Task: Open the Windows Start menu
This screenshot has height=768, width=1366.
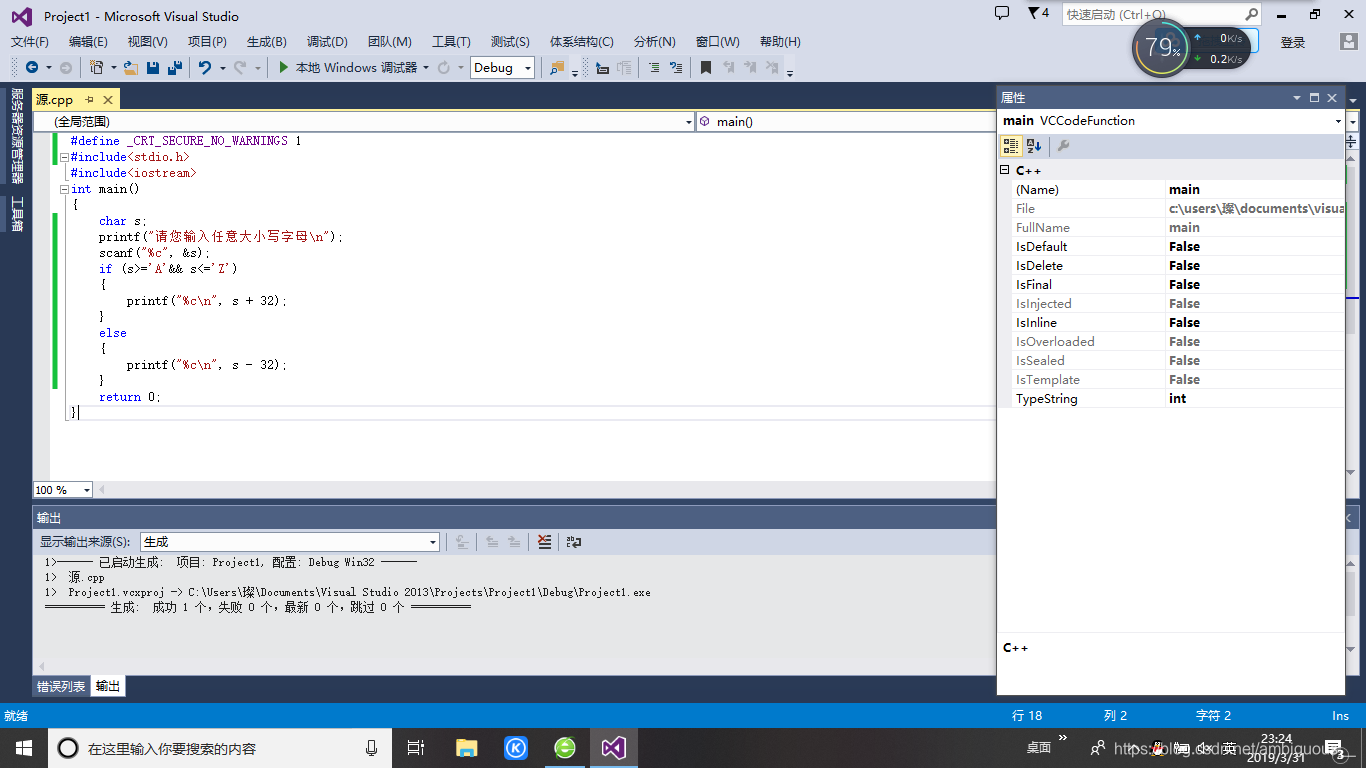Action: (23, 747)
